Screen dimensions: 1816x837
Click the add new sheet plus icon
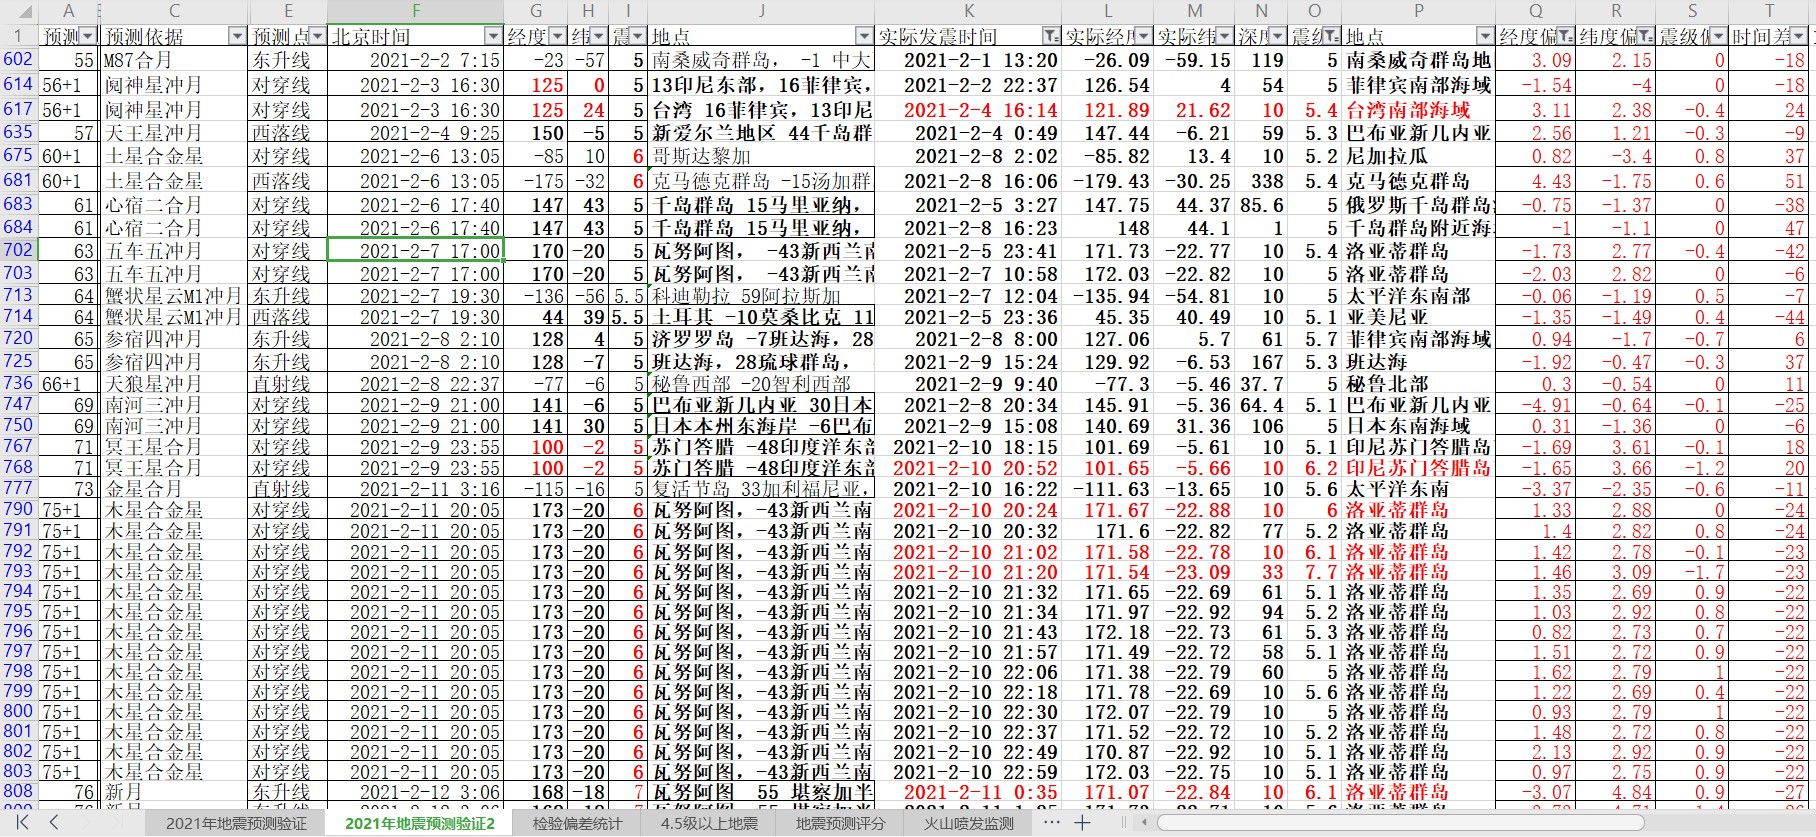tap(1082, 822)
